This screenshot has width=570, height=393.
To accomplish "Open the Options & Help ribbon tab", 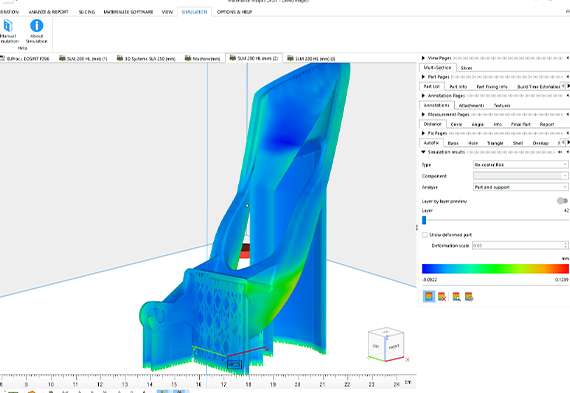I will [x=234, y=12].
